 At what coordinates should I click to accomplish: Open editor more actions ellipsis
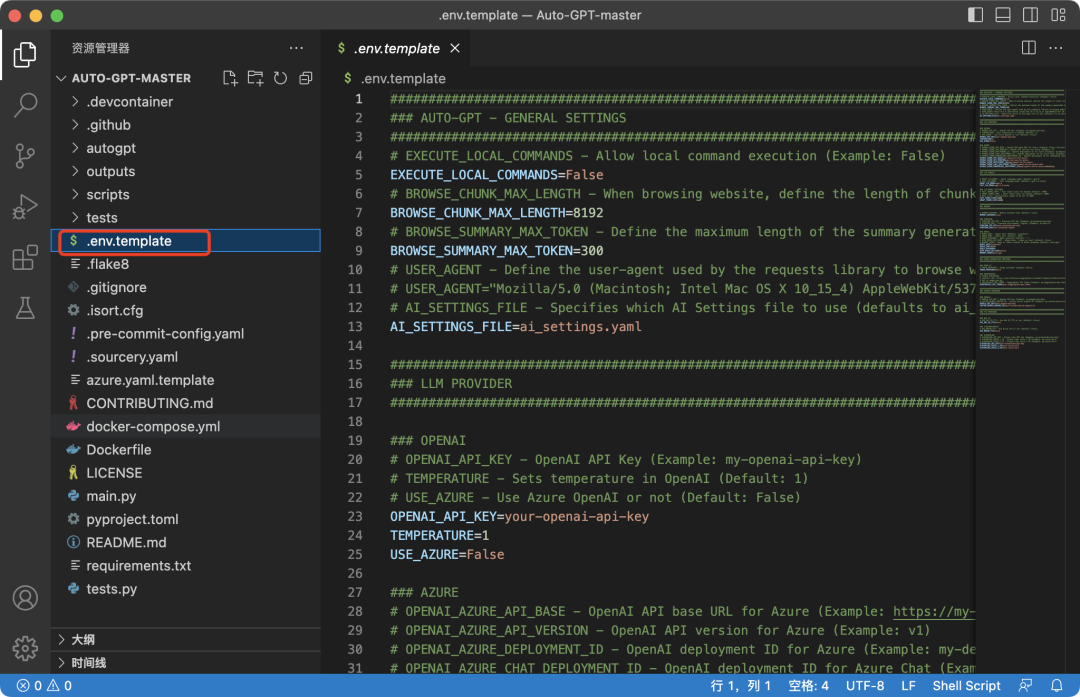(x=1055, y=48)
